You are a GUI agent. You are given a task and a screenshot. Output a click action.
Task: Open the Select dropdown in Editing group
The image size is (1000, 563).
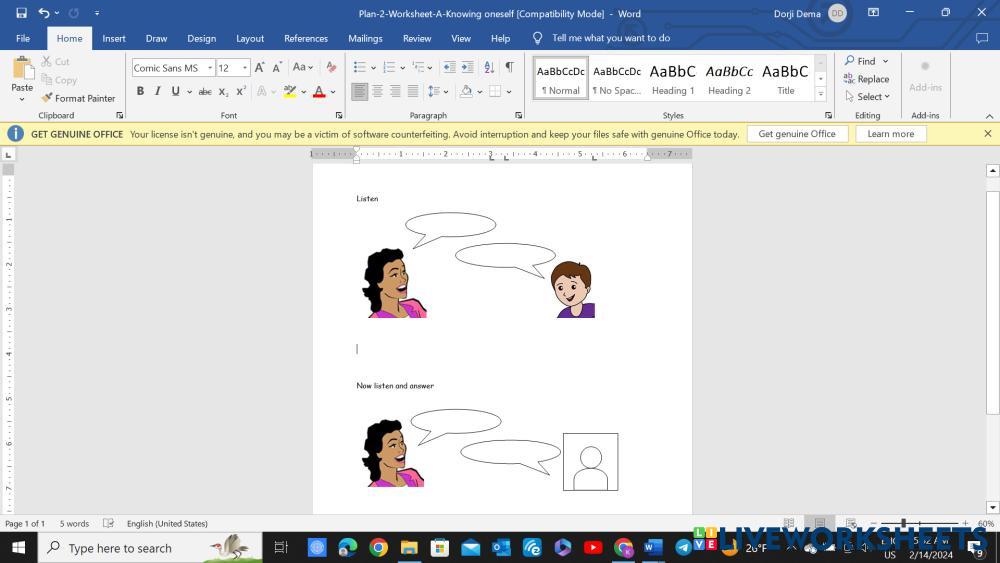[866, 97]
